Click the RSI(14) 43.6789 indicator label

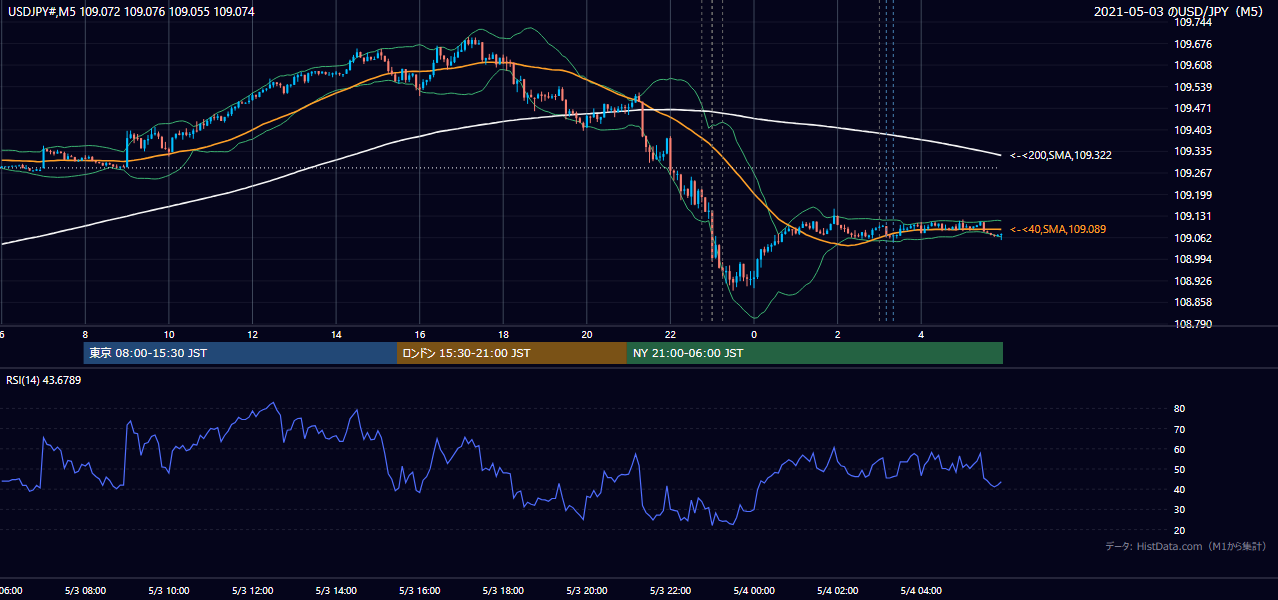coord(44,380)
